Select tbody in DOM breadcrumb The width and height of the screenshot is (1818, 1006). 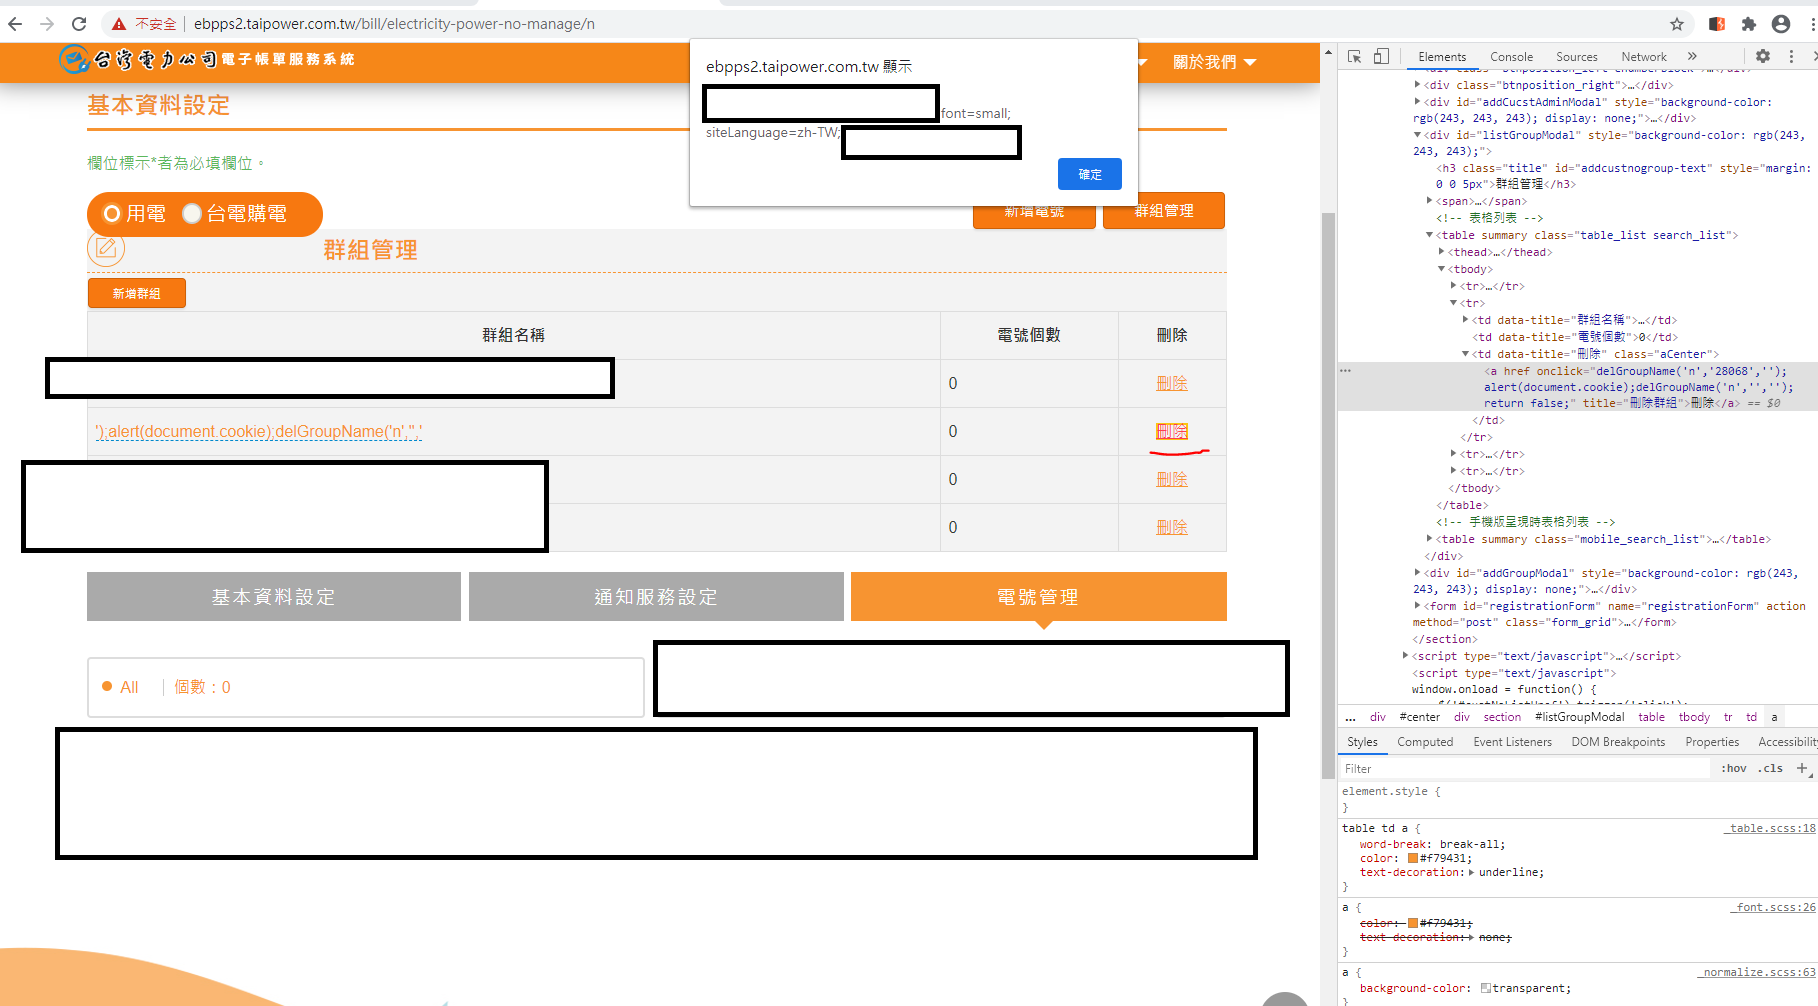click(x=1694, y=717)
